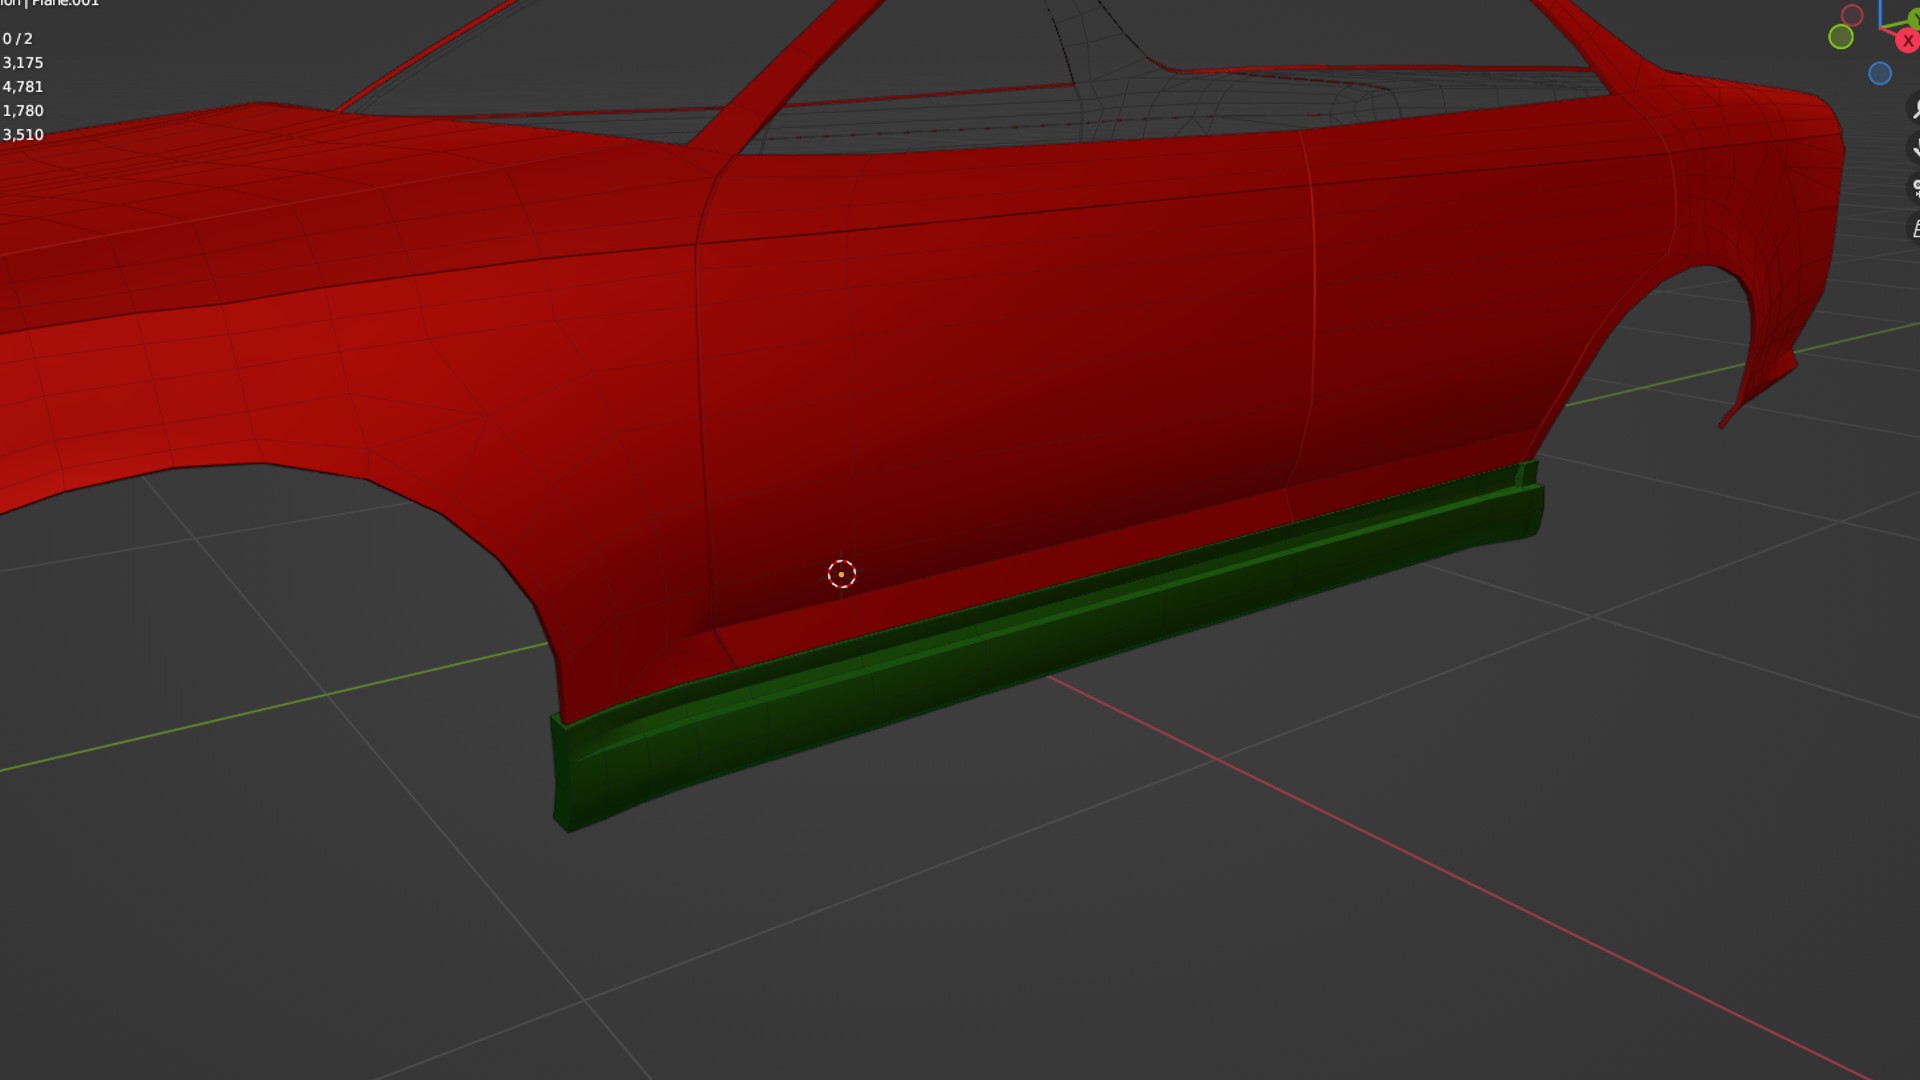Click the blue negative Z gizmo circle
Image resolution: width=1920 pixels, height=1080 pixels.
click(1880, 73)
